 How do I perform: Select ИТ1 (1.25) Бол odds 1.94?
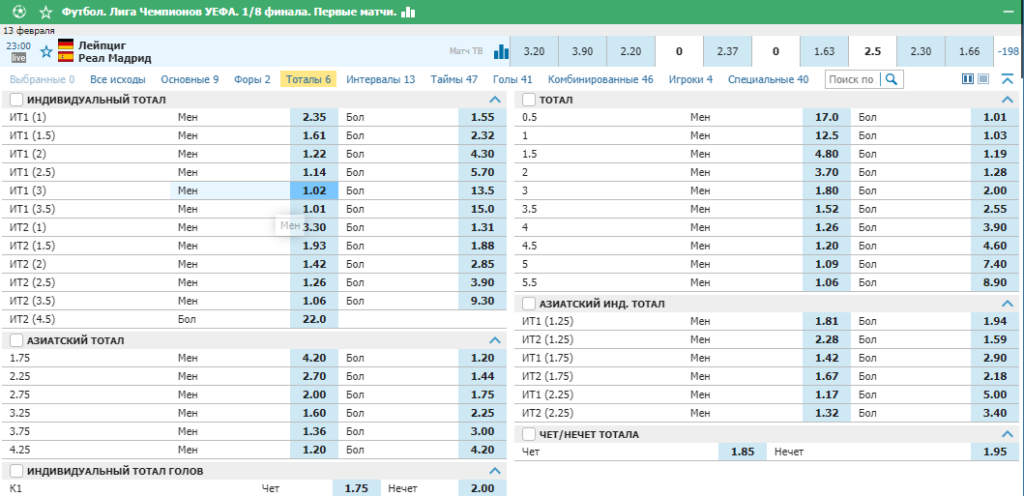(995, 321)
